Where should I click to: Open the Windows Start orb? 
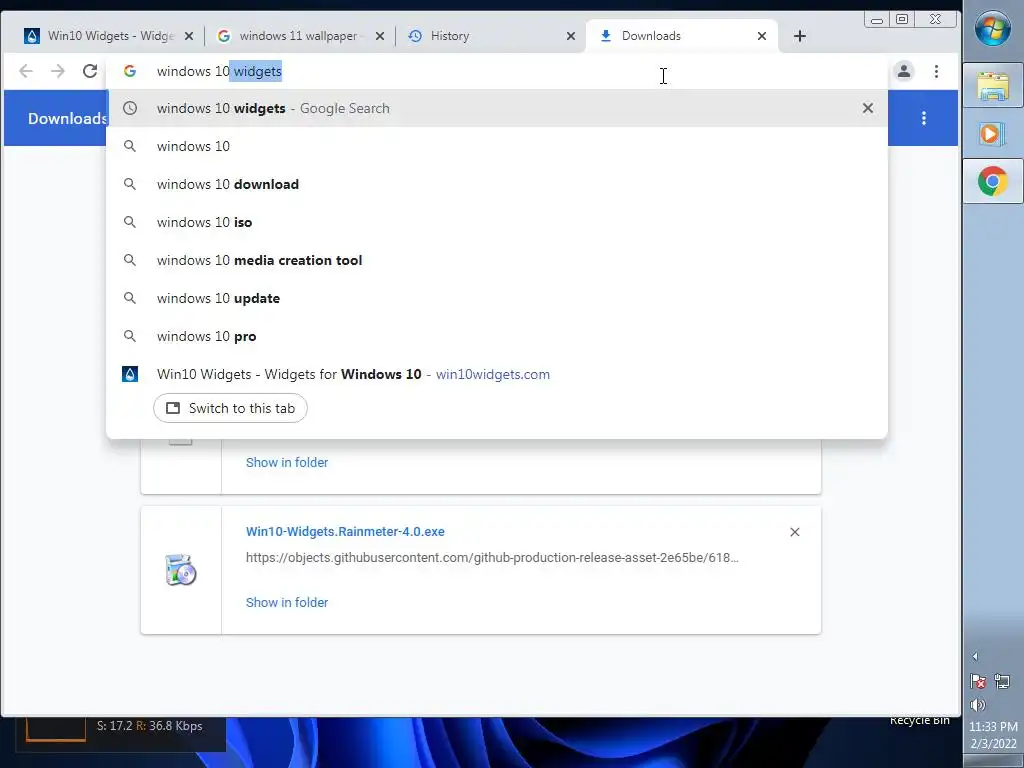pyautogui.click(x=993, y=29)
